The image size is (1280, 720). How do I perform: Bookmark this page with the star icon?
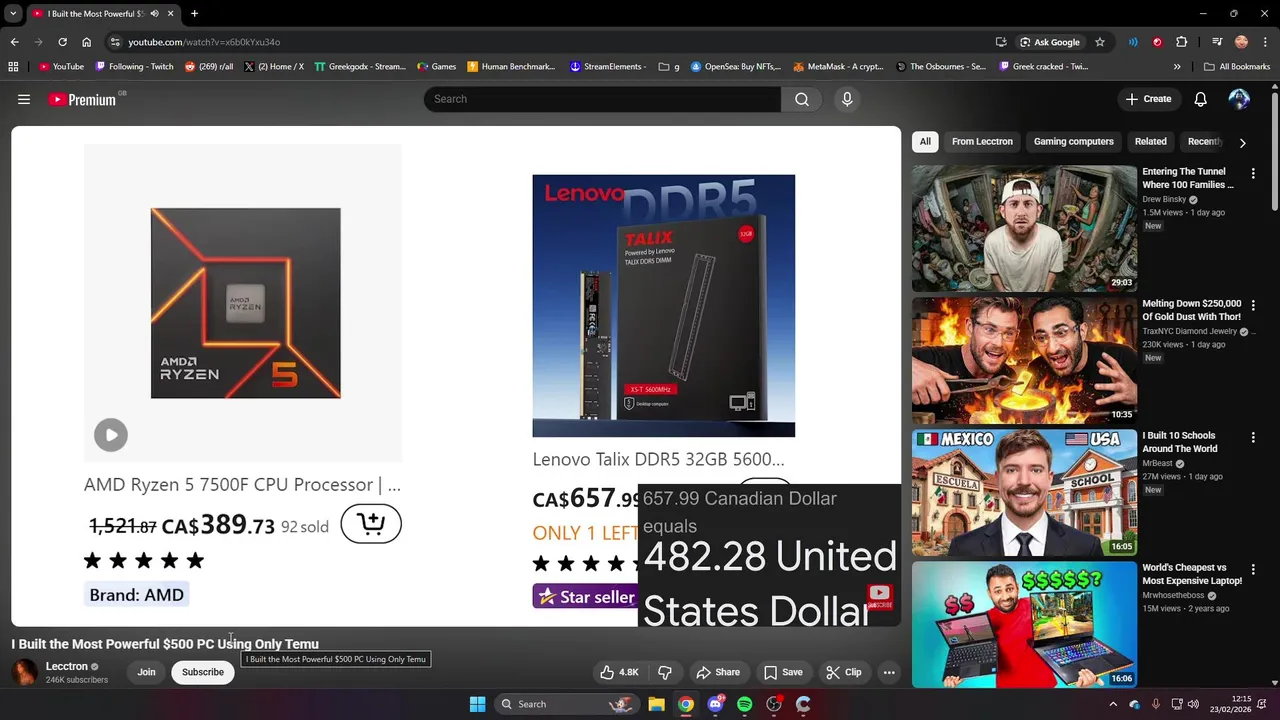tap(1100, 42)
